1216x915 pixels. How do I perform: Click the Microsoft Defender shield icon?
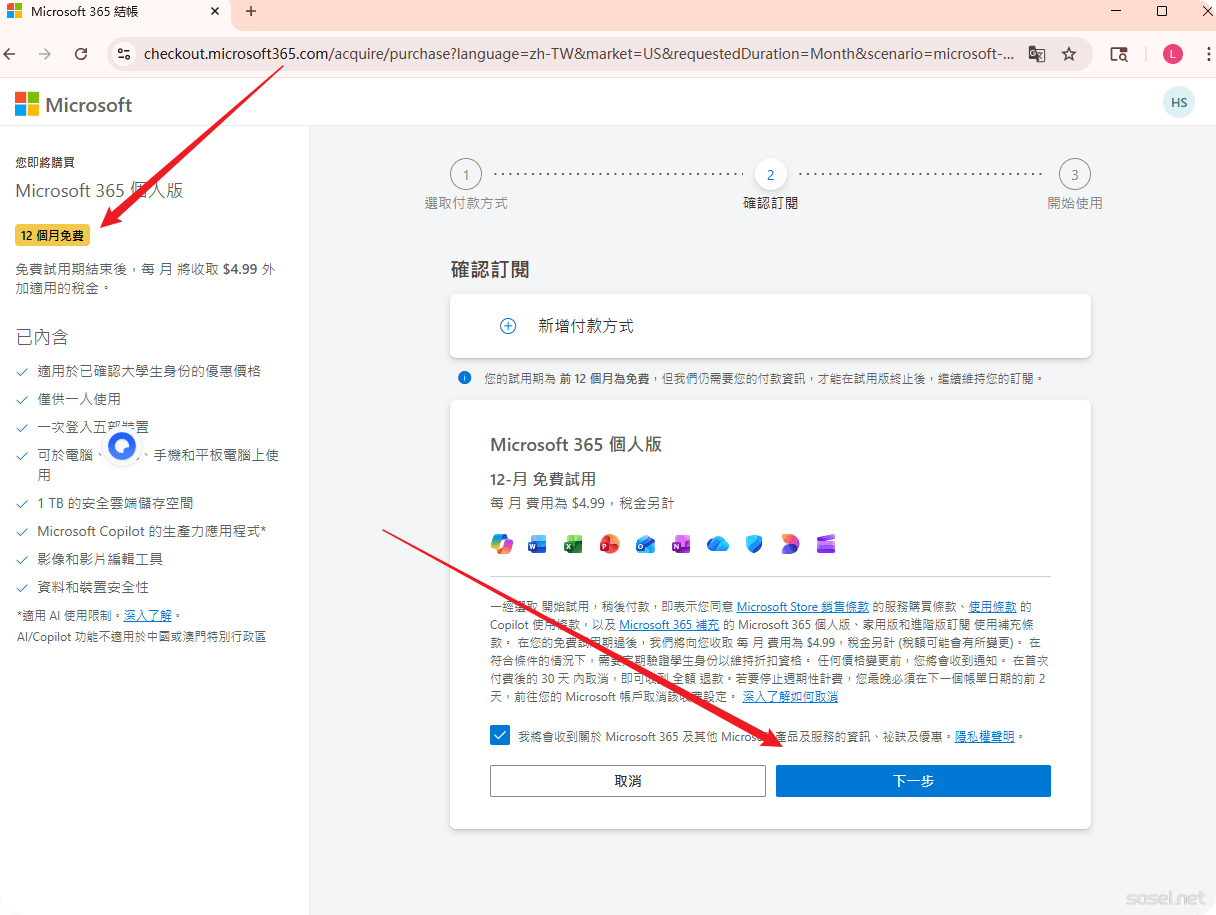pyautogui.click(x=754, y=544)
